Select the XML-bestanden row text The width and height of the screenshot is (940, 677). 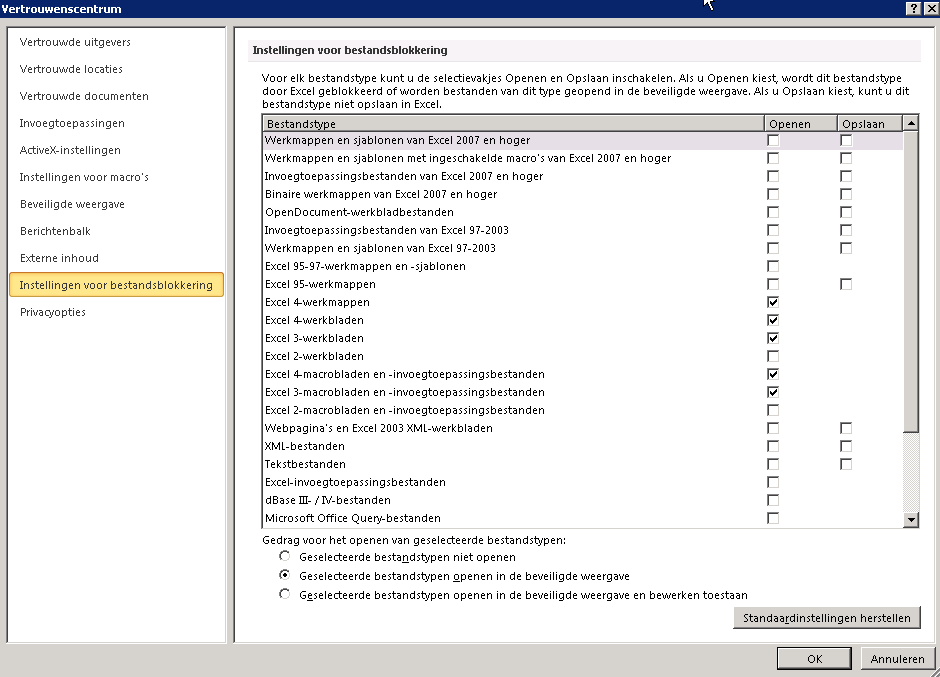[x=305, y=446]
